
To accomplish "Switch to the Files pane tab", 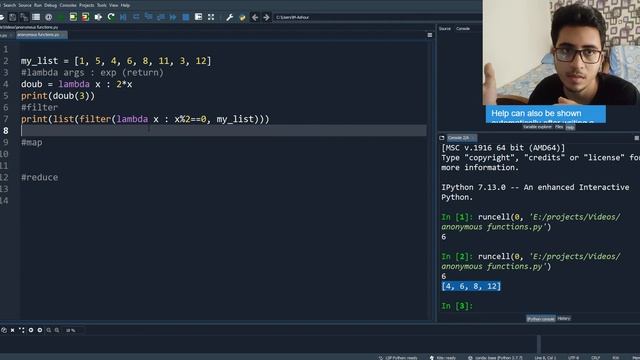I will pyautogui.click(x=559, y=127).
